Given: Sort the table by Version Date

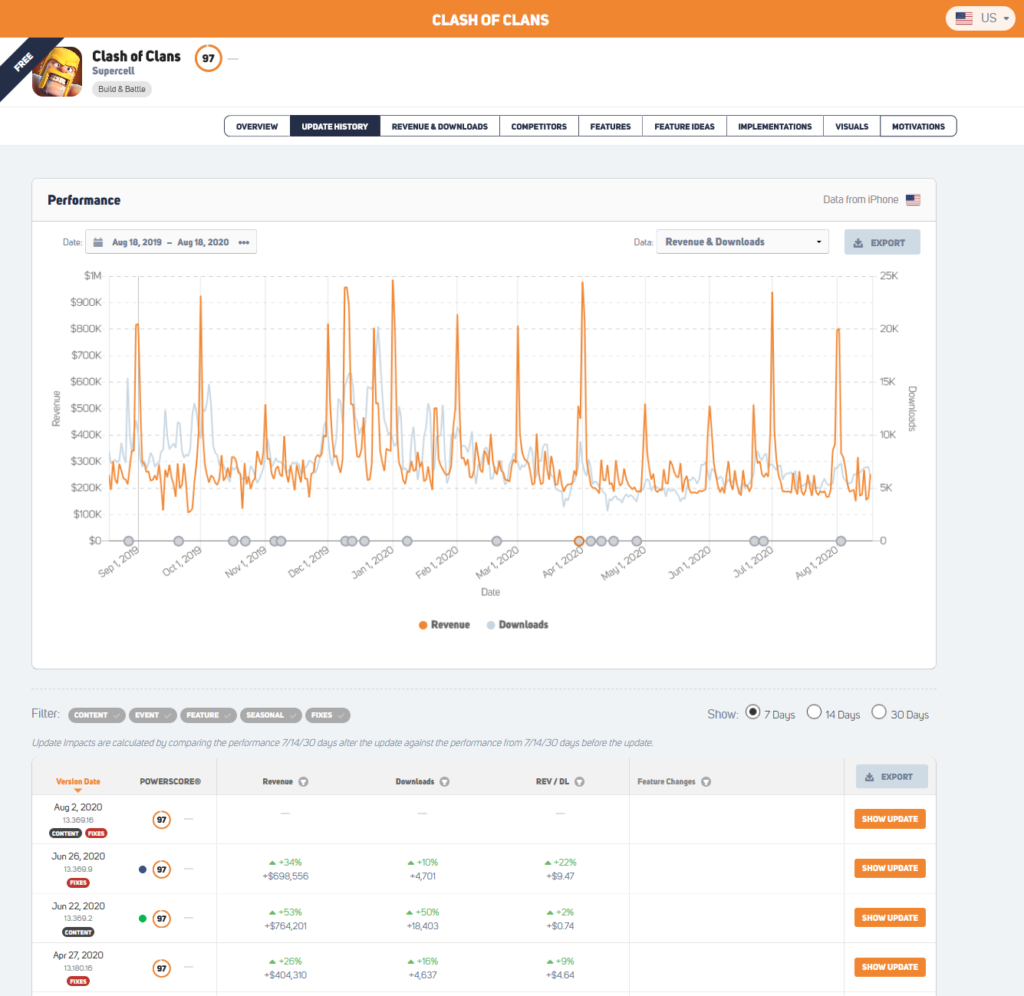Looking at the screenshot, I should pos(78,782).
